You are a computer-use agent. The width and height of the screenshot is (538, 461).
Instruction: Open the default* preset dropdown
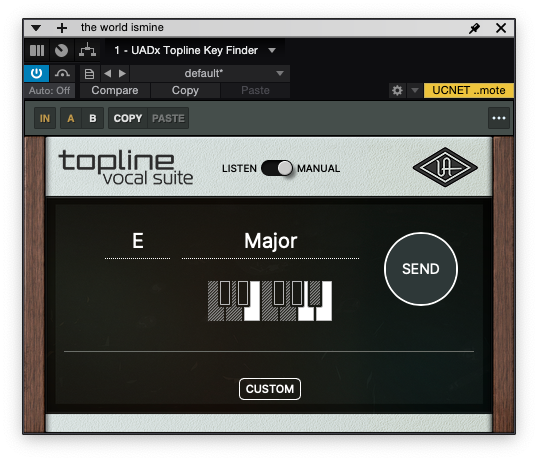[x=210, y=73]
